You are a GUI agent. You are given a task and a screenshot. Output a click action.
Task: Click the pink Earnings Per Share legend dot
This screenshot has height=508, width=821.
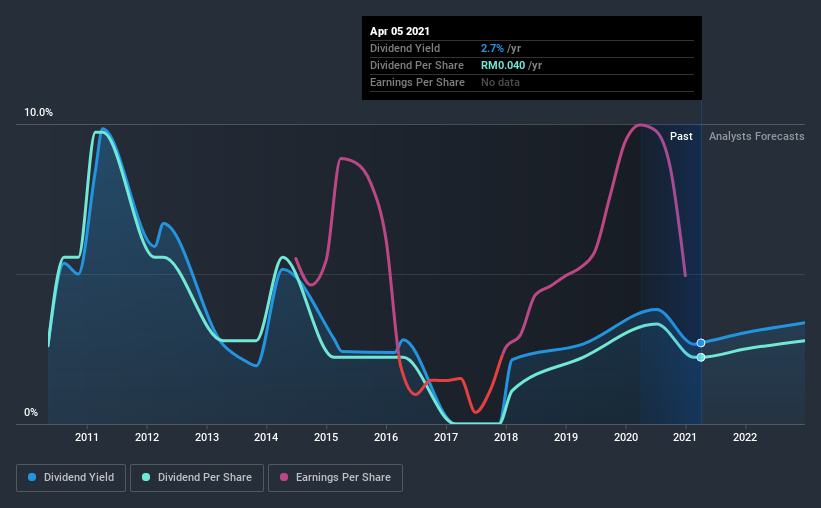tap(284, 477)
